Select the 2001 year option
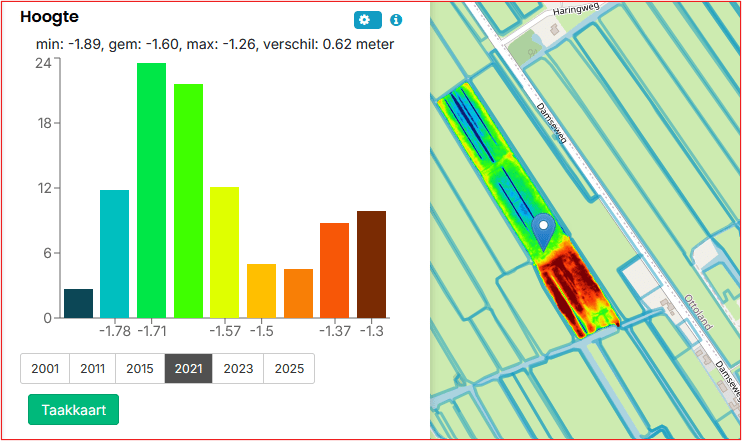The image size is (742, 441). click(x=45, y=368)
